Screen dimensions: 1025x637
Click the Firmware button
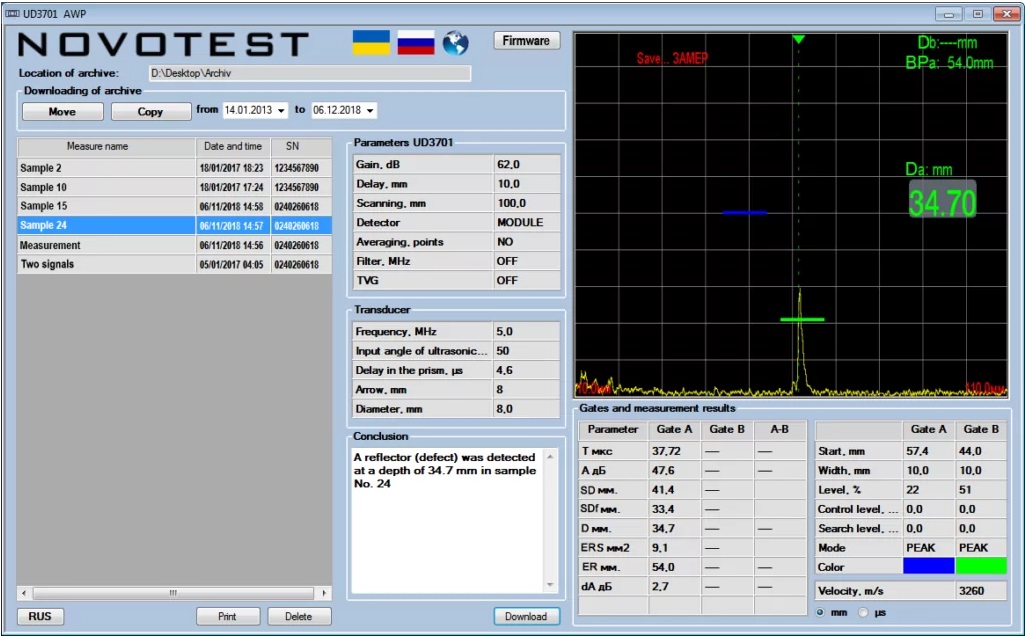click(526, 41)
